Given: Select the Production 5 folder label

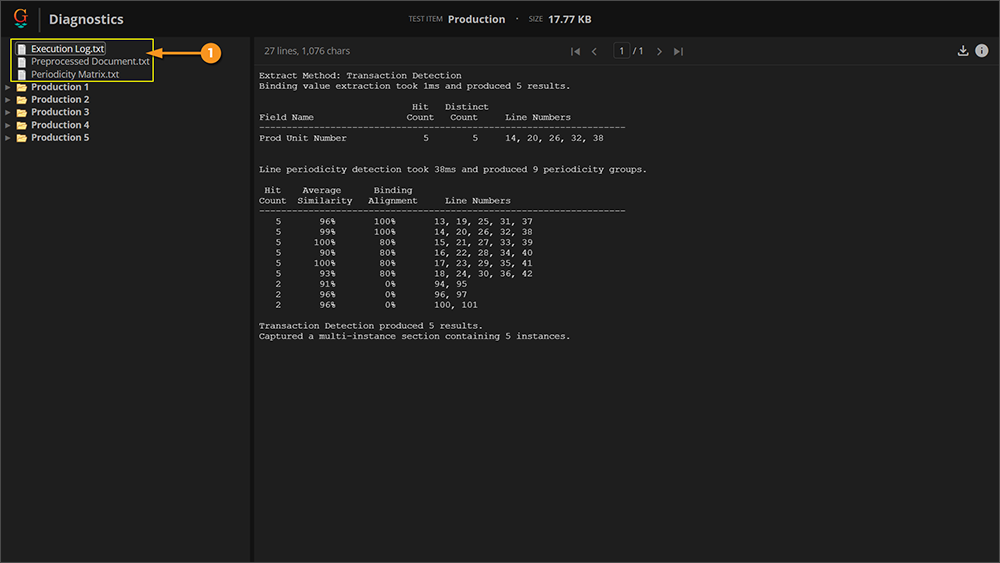Looking at the screenshot, I should click(x=59, y=138).
